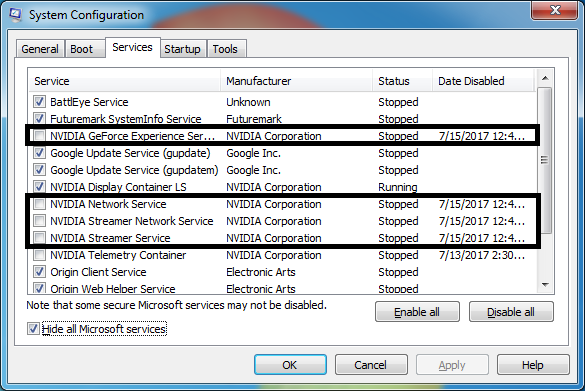Select NVIDIA Display Container LS name
Image resolution: width=585 pixels, height=391 pixels.
tap(118, 187)
